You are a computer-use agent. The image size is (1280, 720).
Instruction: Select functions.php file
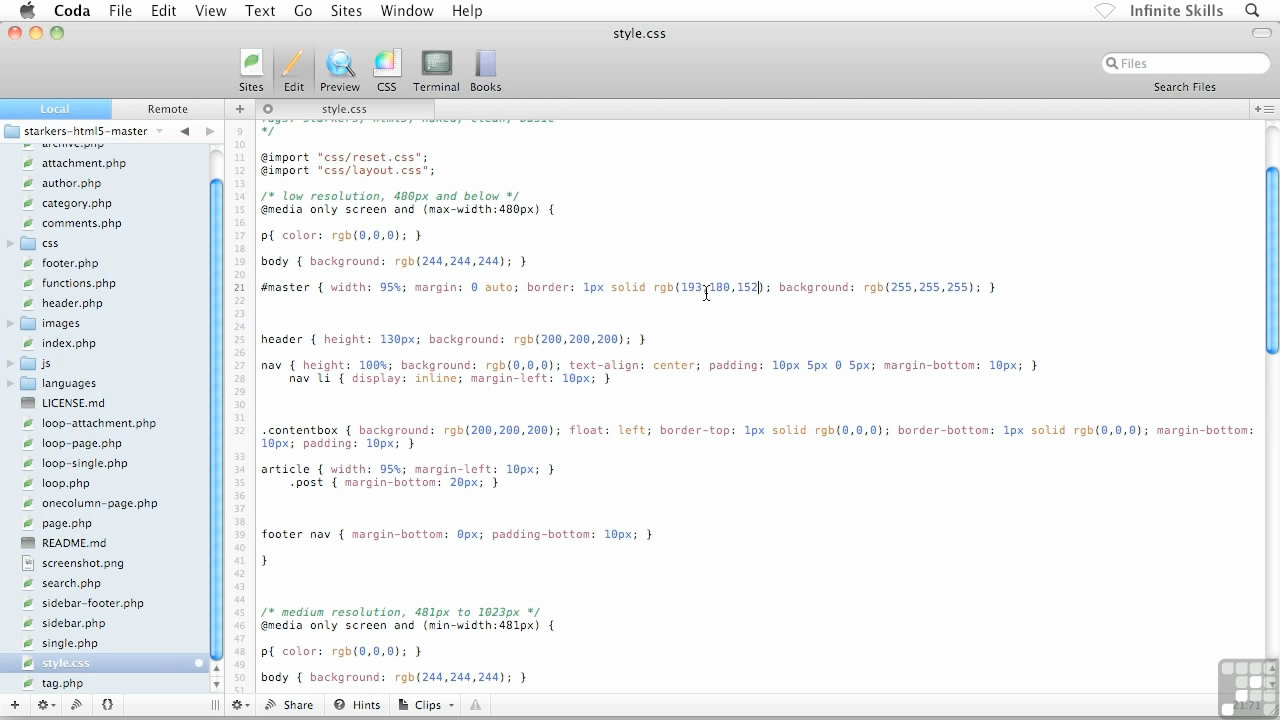tap(79, 283)
